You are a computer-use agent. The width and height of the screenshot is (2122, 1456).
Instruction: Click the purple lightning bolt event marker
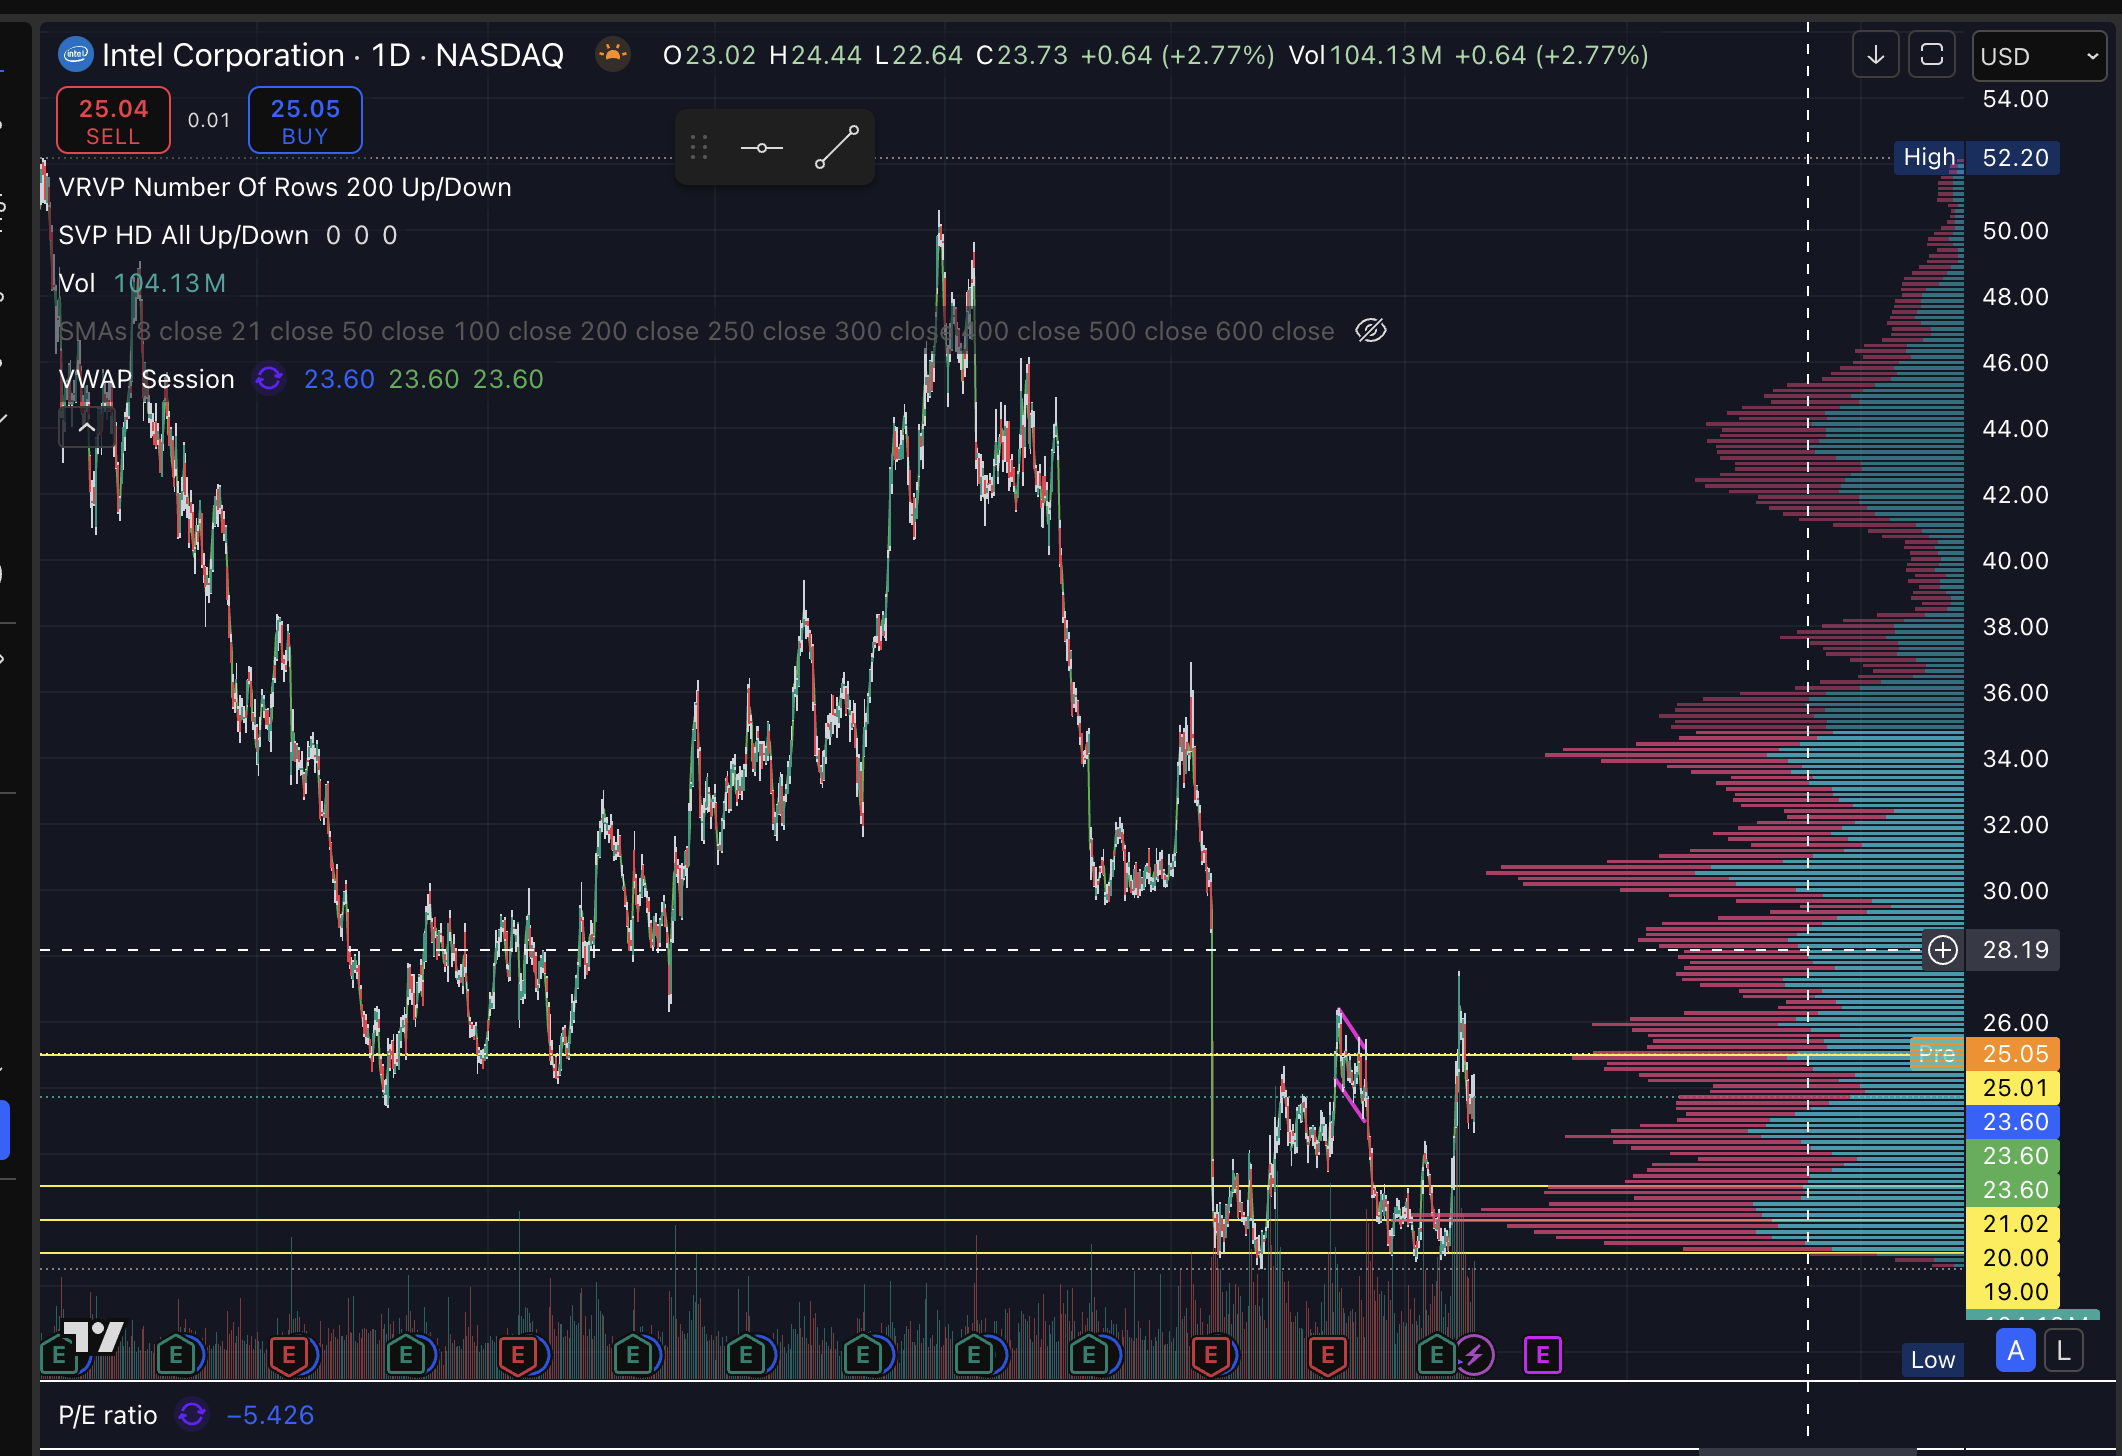[x=1475, y=1355]
